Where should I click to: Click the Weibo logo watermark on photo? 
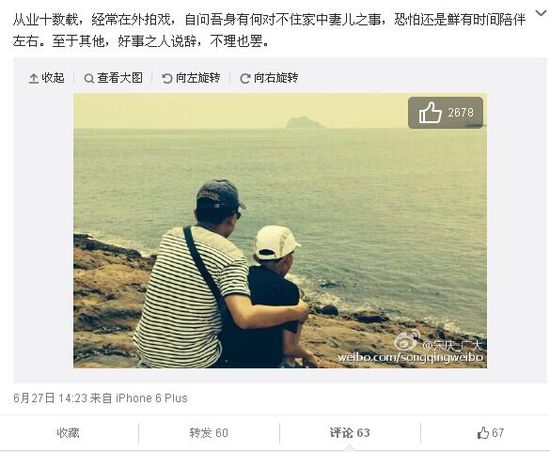tap(407, 339)
